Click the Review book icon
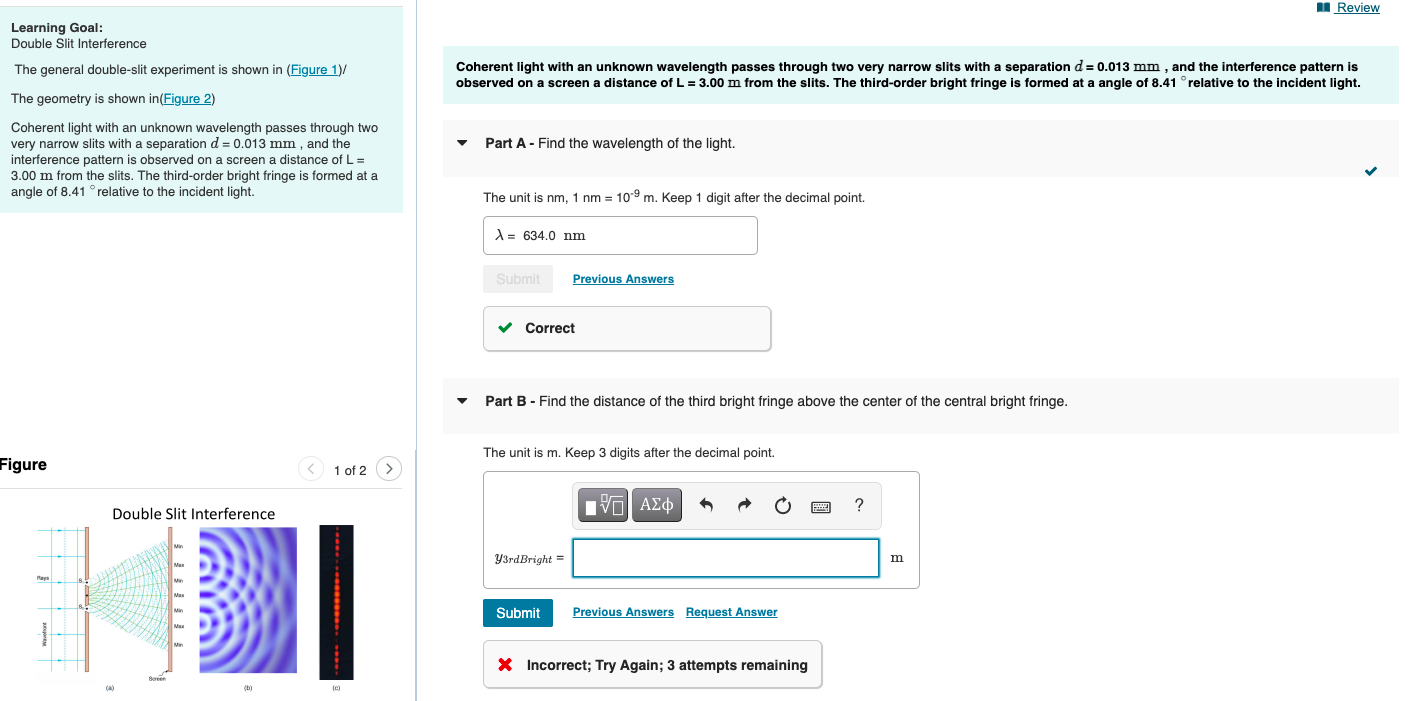The width and height of the screenshot is (1417, 701). coord(1324,8)
